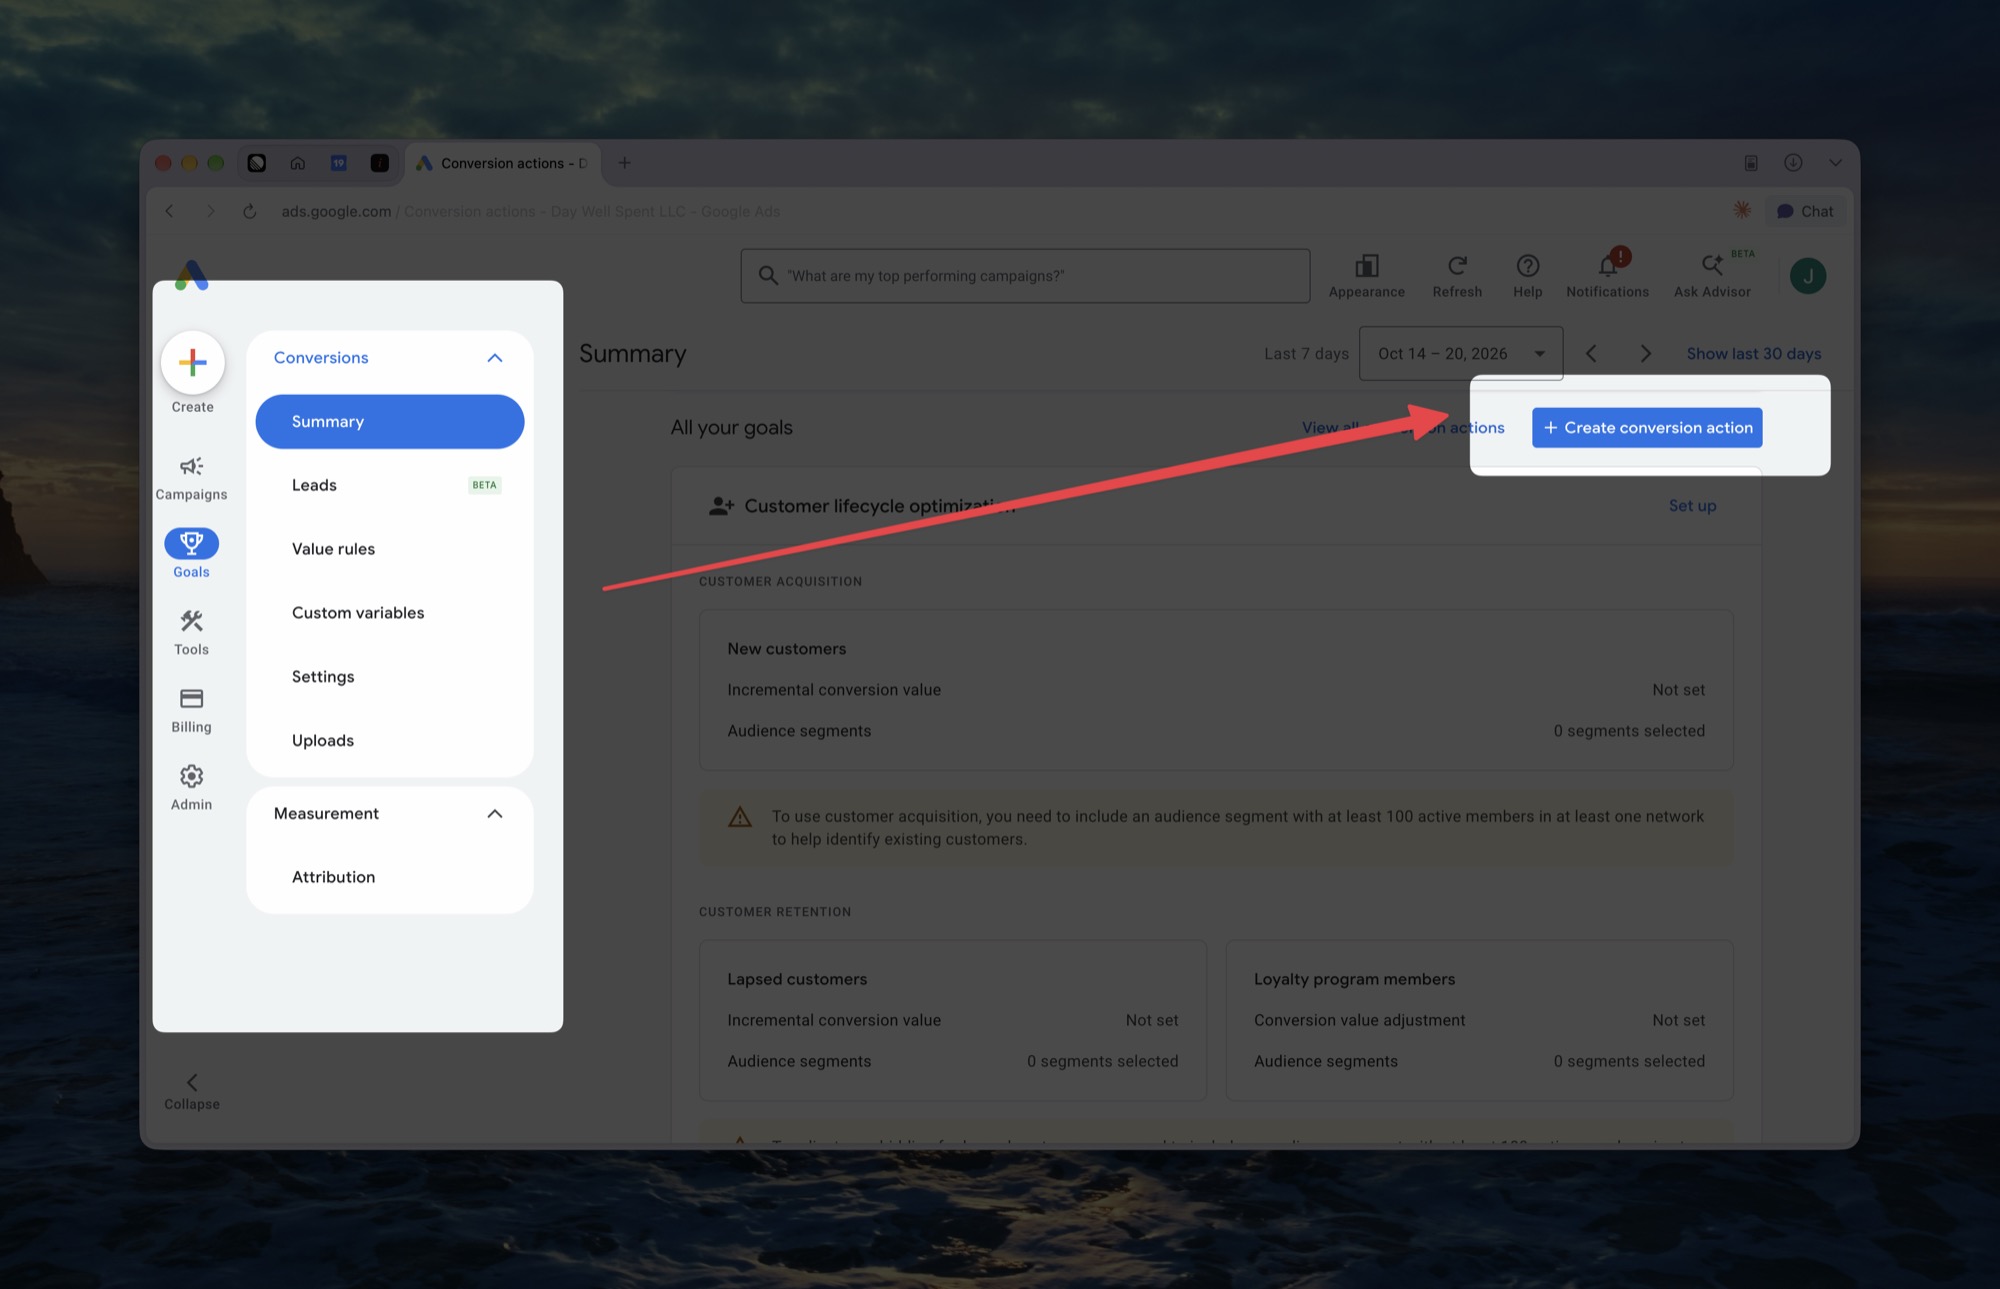The image size is (2000, 1289).
Task: Click Set up link for lifecycle optimization
Action: coord(1692,506)
